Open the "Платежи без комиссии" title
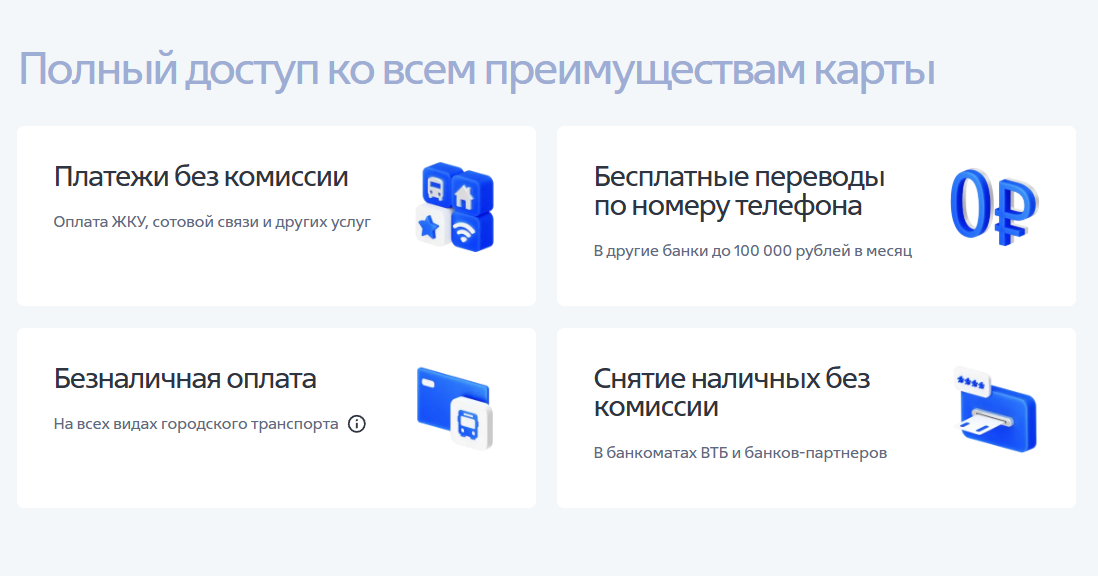The image size is (1098, 576). pos(201,177)
